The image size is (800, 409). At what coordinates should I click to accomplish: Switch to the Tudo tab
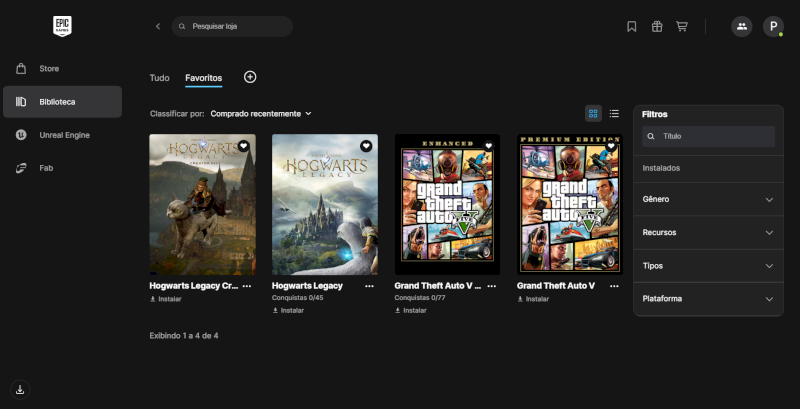(159, 78)
